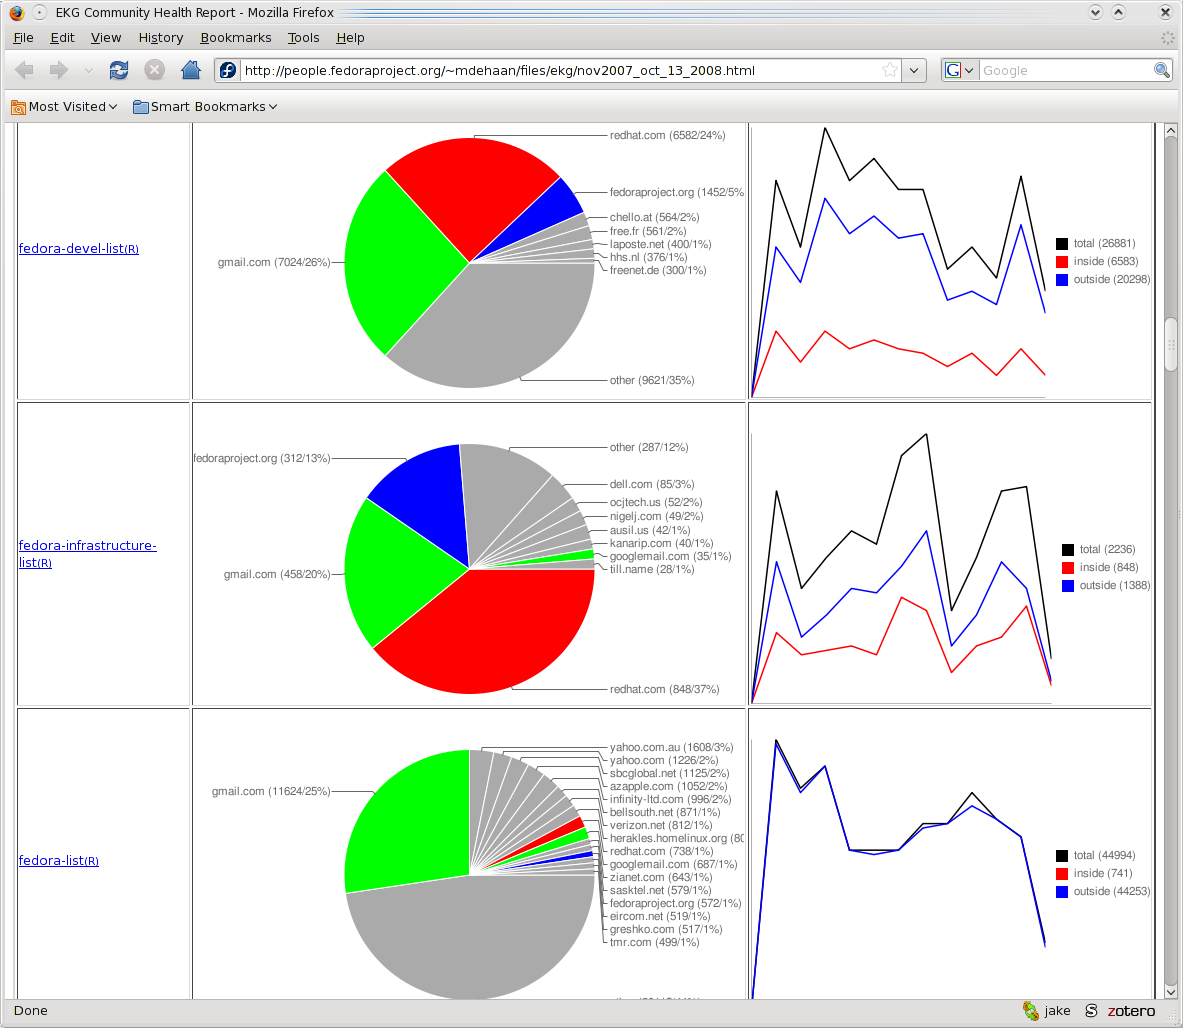Click the redhat.com (848/37%) label
The width and height of the screenshot is (1183, 1028).
[x=665, y=689]
